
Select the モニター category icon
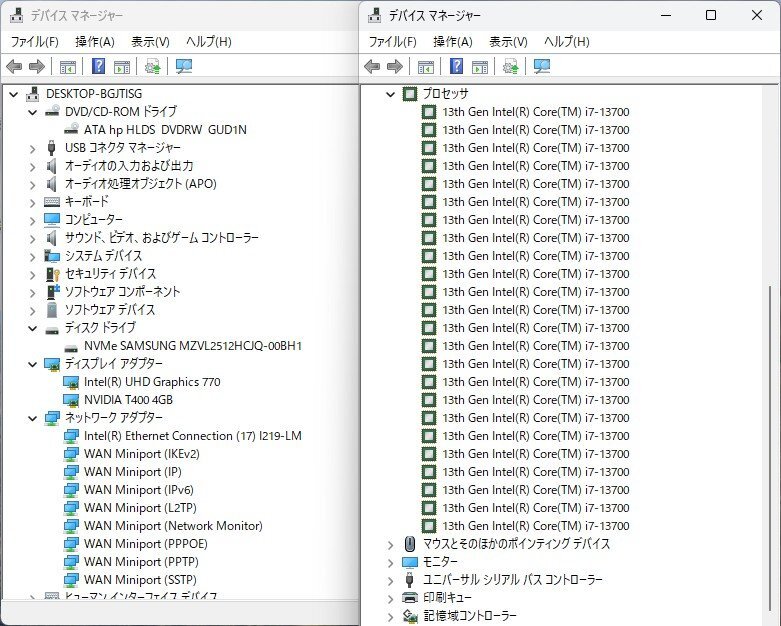tap(409, 562)
